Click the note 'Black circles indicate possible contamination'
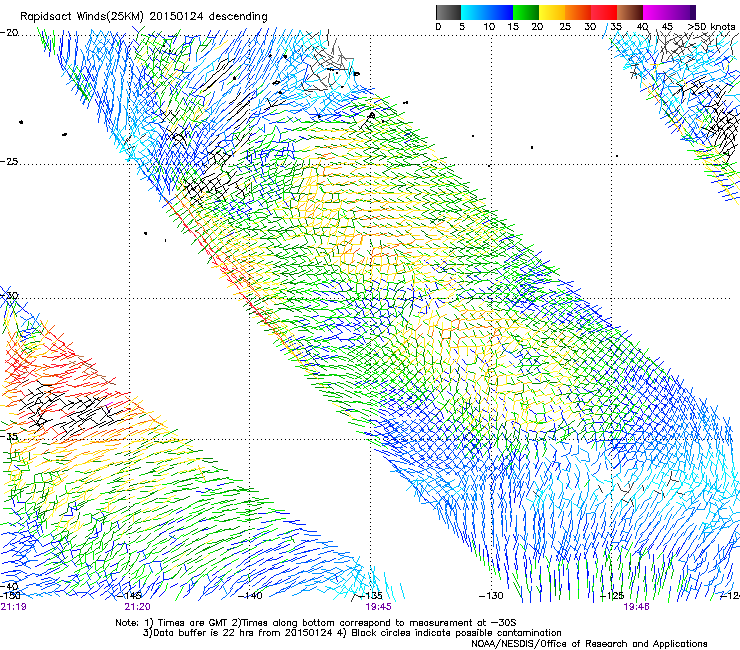This screenshot has width=740, height=650. 456,633
